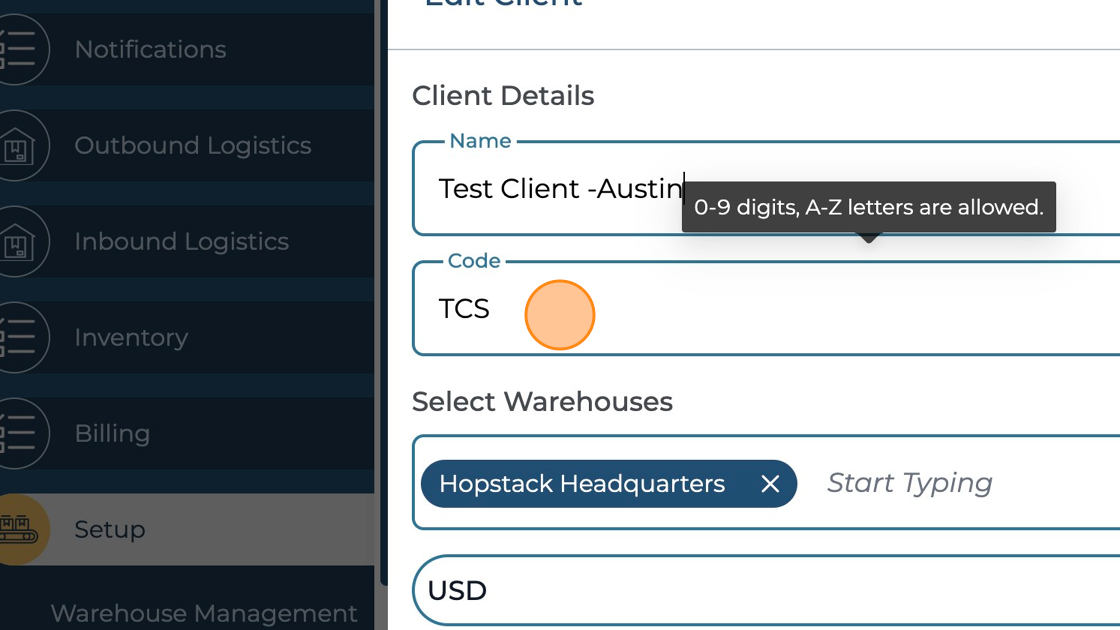Click the Billing sidebar icon

click(18, 434)
